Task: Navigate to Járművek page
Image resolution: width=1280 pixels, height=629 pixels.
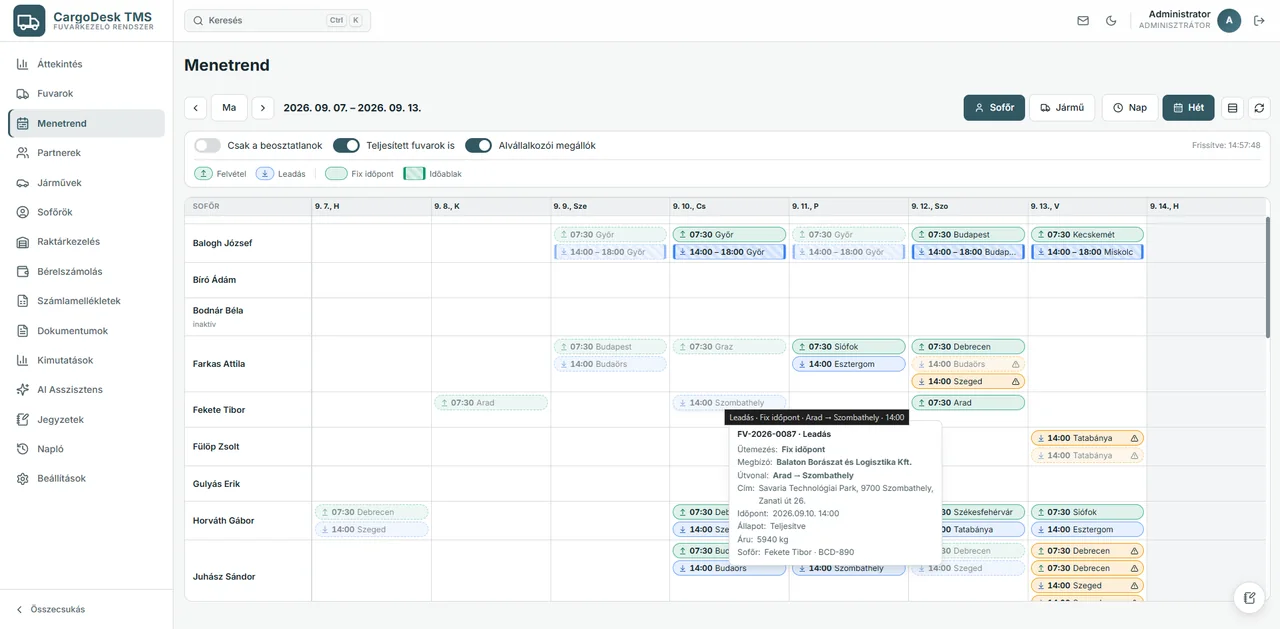Action: (x=86, y=183)
